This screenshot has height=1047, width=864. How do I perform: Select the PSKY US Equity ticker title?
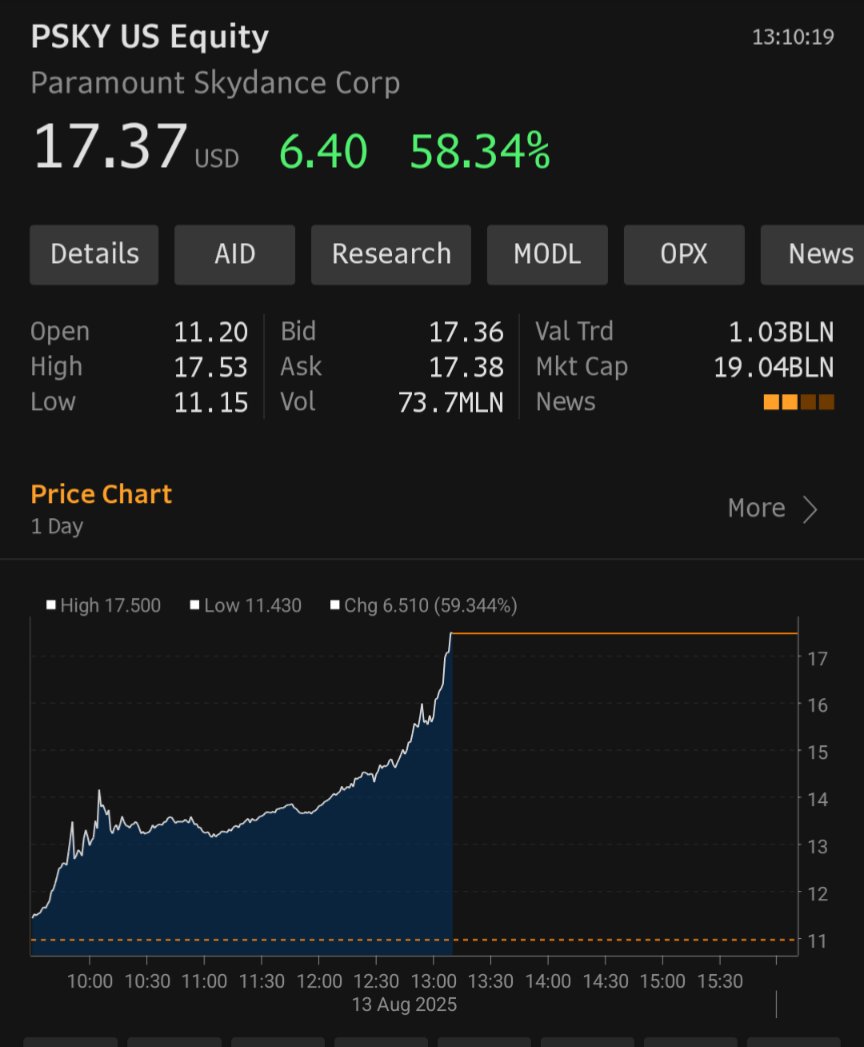[150, 37]
